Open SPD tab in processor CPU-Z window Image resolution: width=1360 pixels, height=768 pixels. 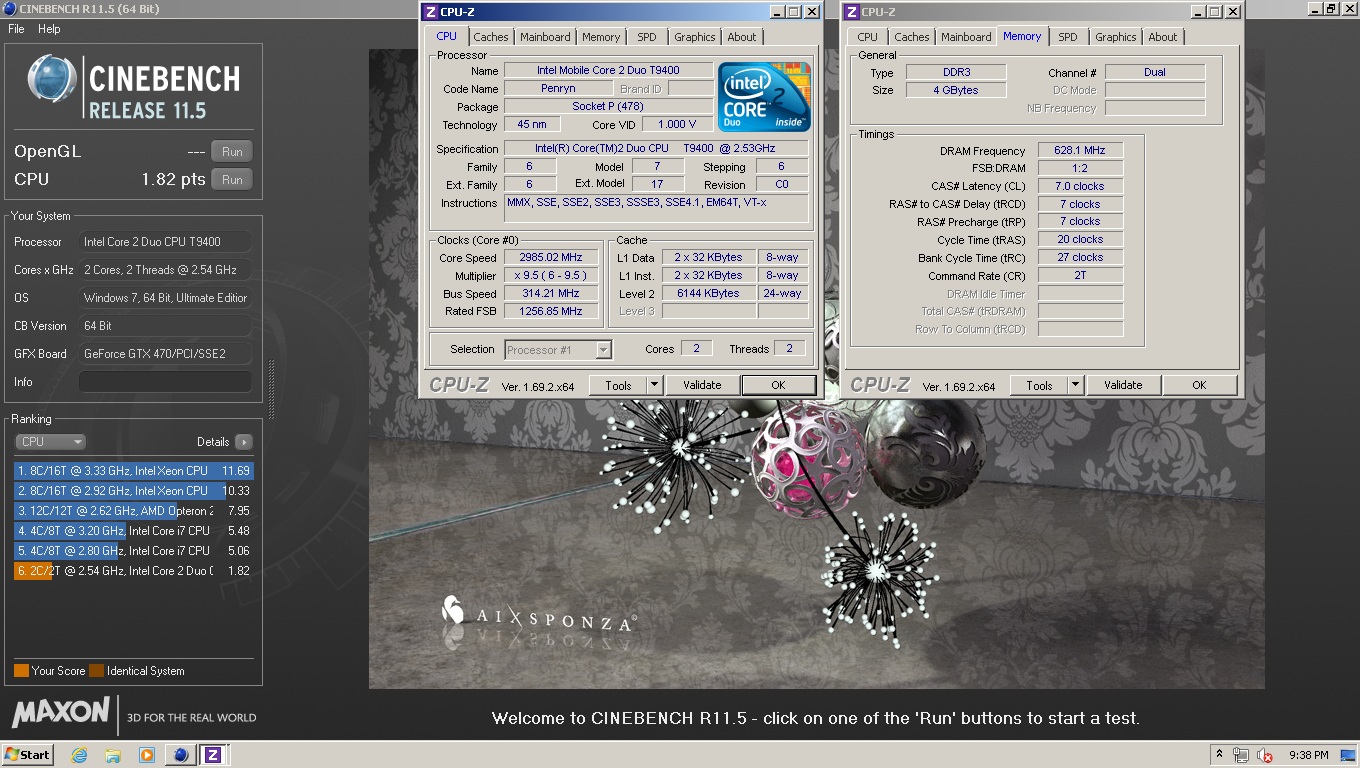pyautogui.click(x=647, y=37)
